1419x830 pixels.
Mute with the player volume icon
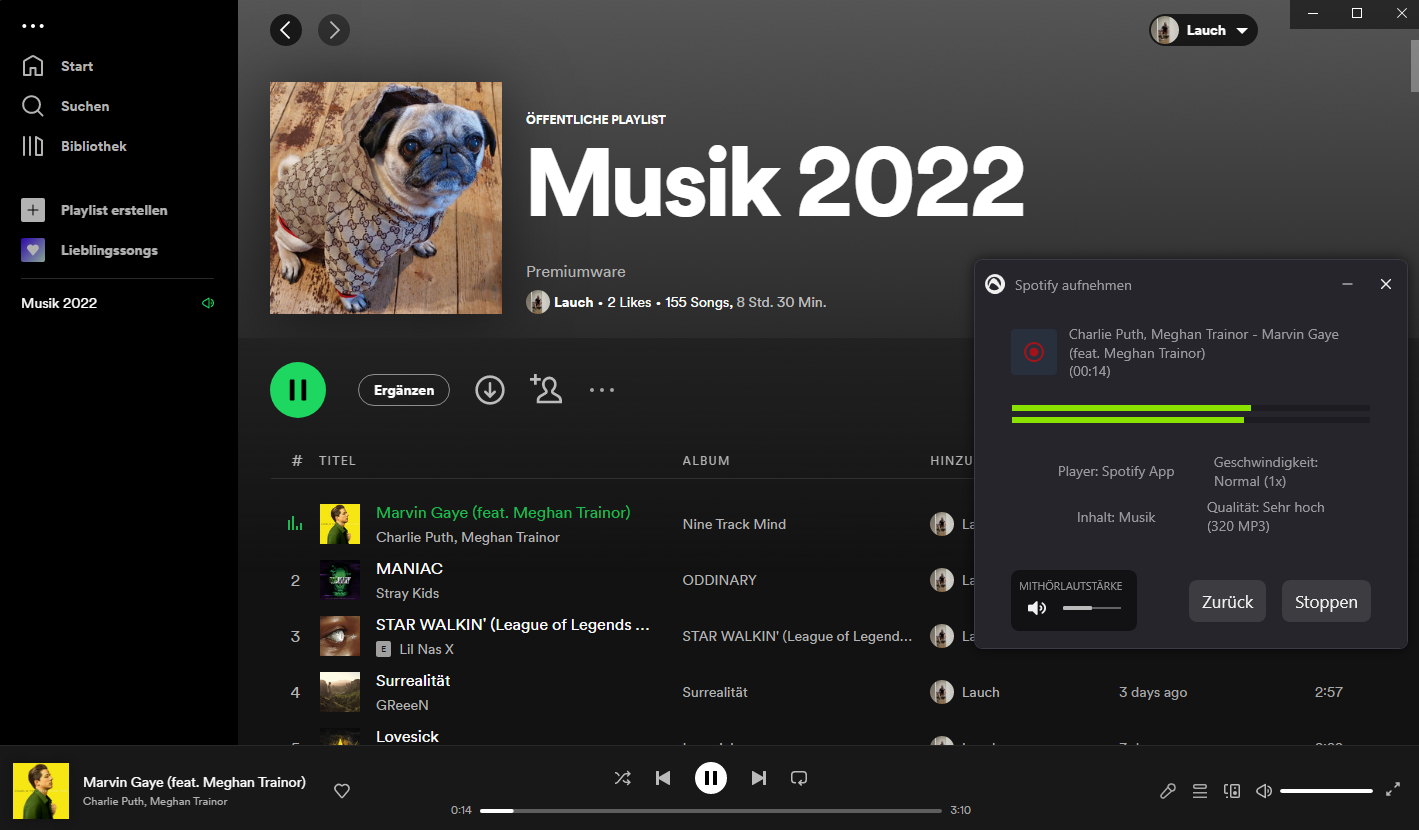(1264, 791)
